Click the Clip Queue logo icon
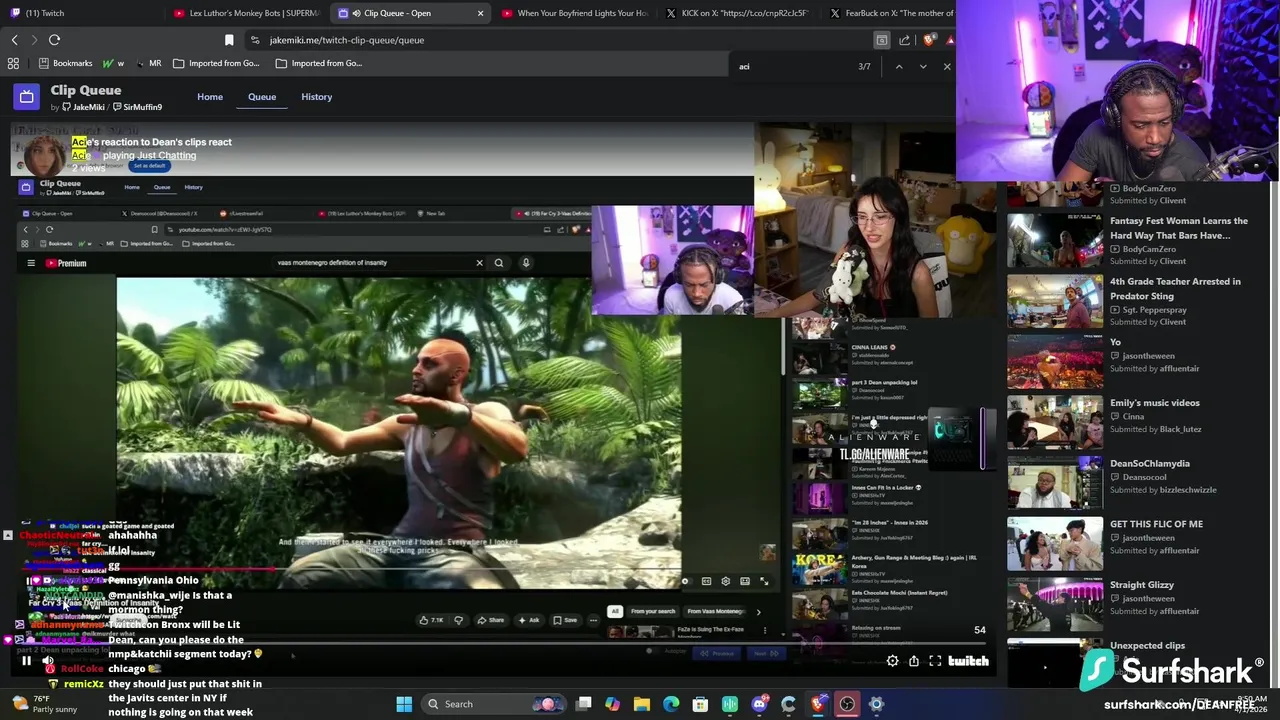The image size is (1280, 720). coord(26,97)
